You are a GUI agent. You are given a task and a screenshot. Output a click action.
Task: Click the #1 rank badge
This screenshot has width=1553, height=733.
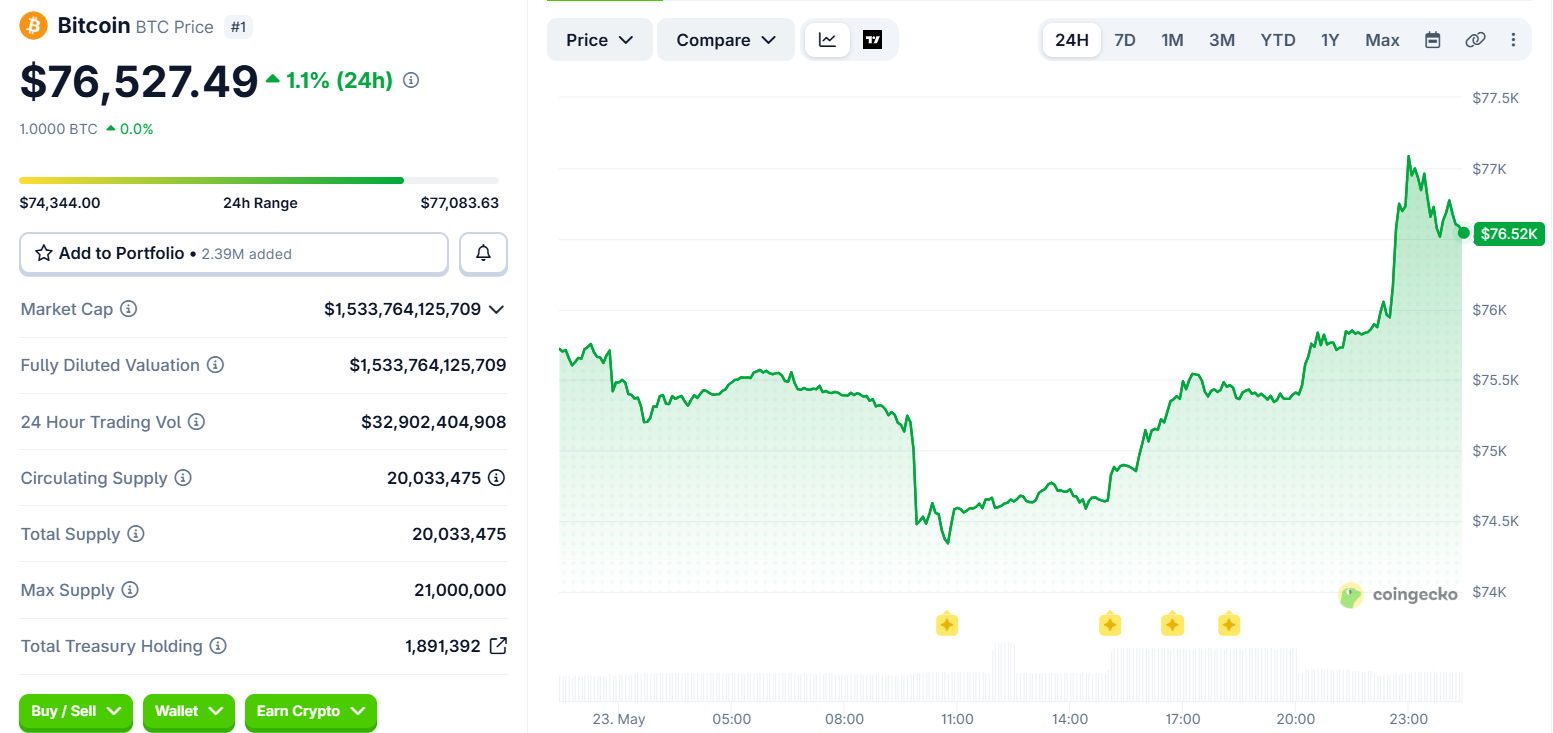pos(239,27)
